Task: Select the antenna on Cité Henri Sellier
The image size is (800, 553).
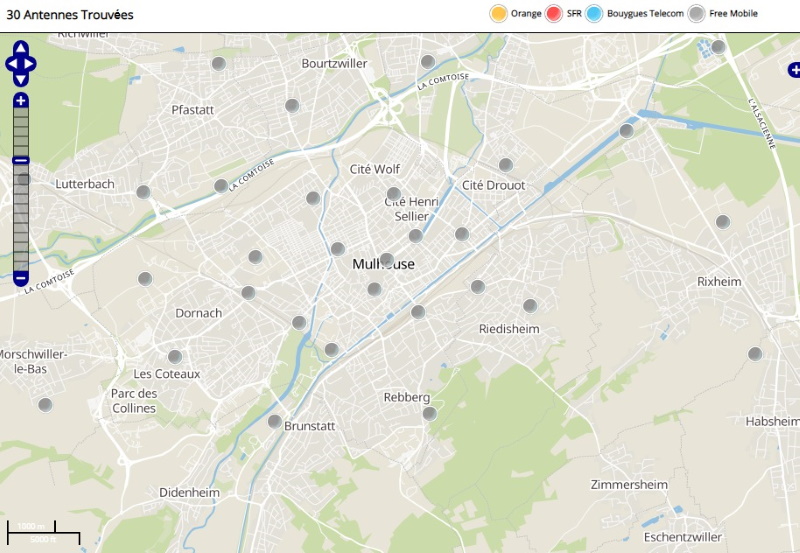Action: (x=393, y=194)
